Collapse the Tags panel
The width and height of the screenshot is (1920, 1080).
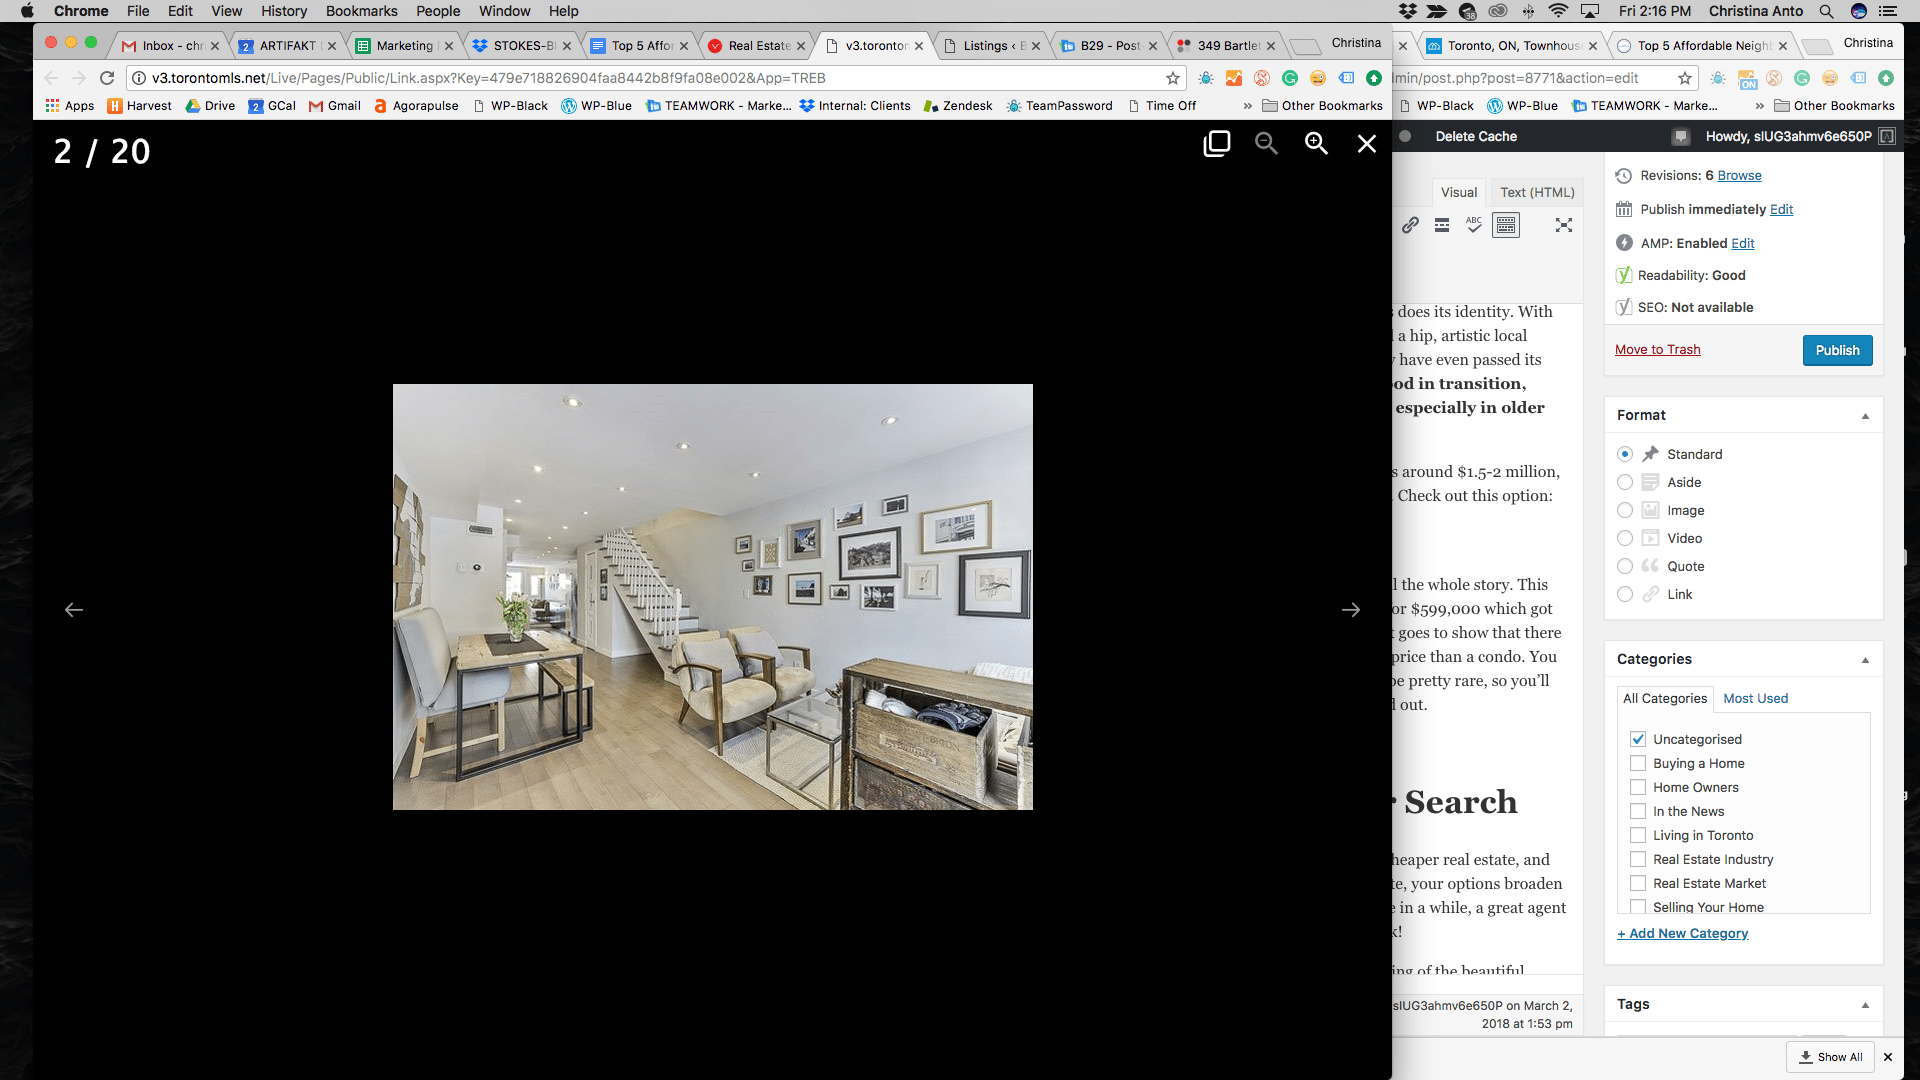pos(1865,1005)
